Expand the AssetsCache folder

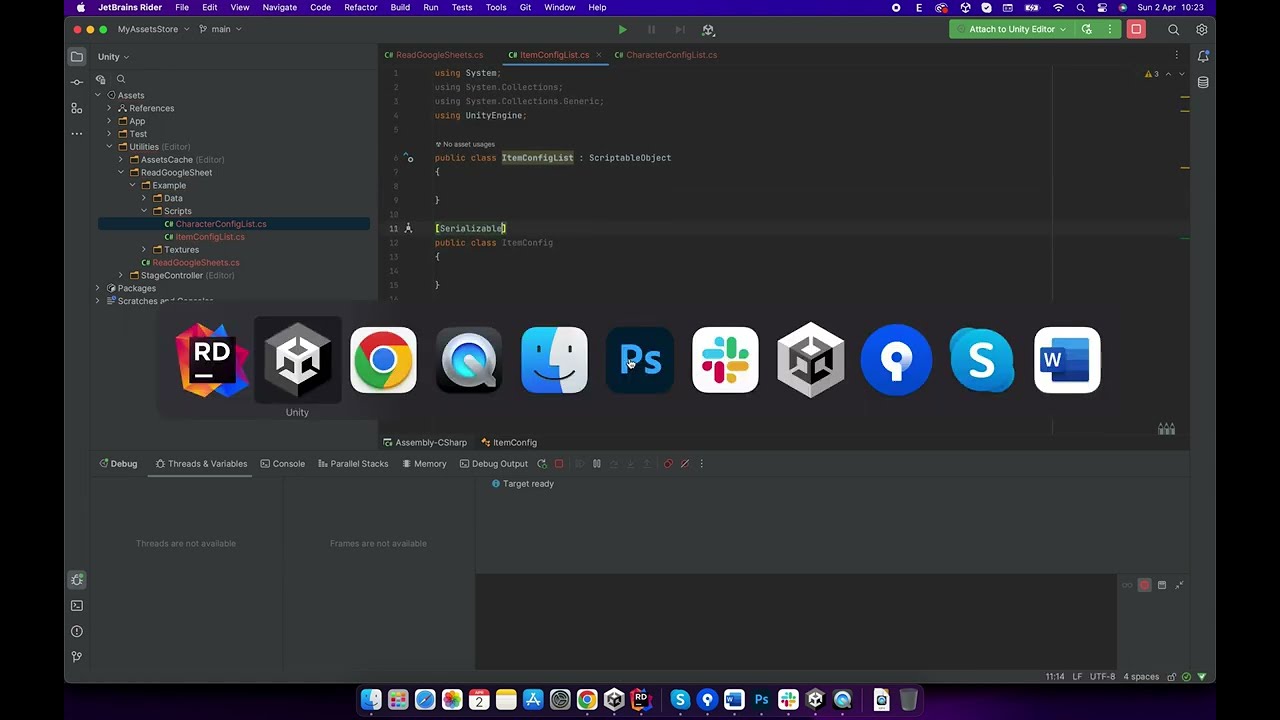point(121,160)
